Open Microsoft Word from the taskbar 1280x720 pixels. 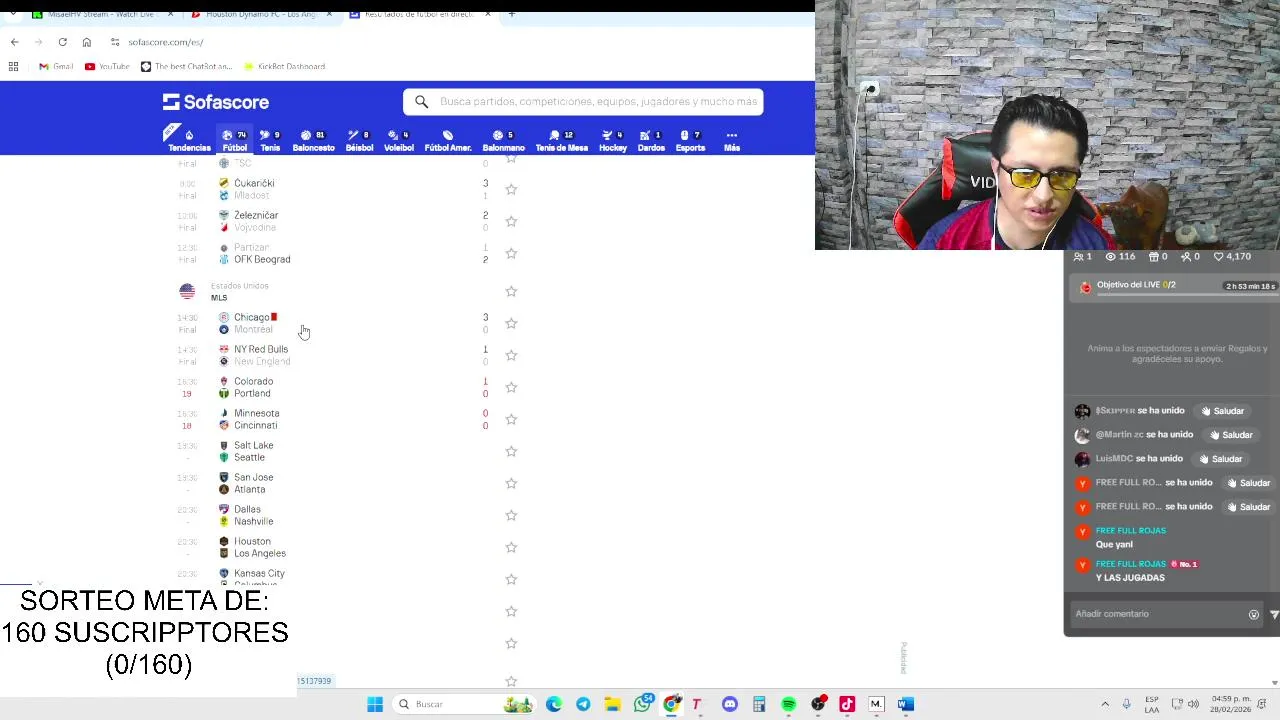tap(906, 704)
